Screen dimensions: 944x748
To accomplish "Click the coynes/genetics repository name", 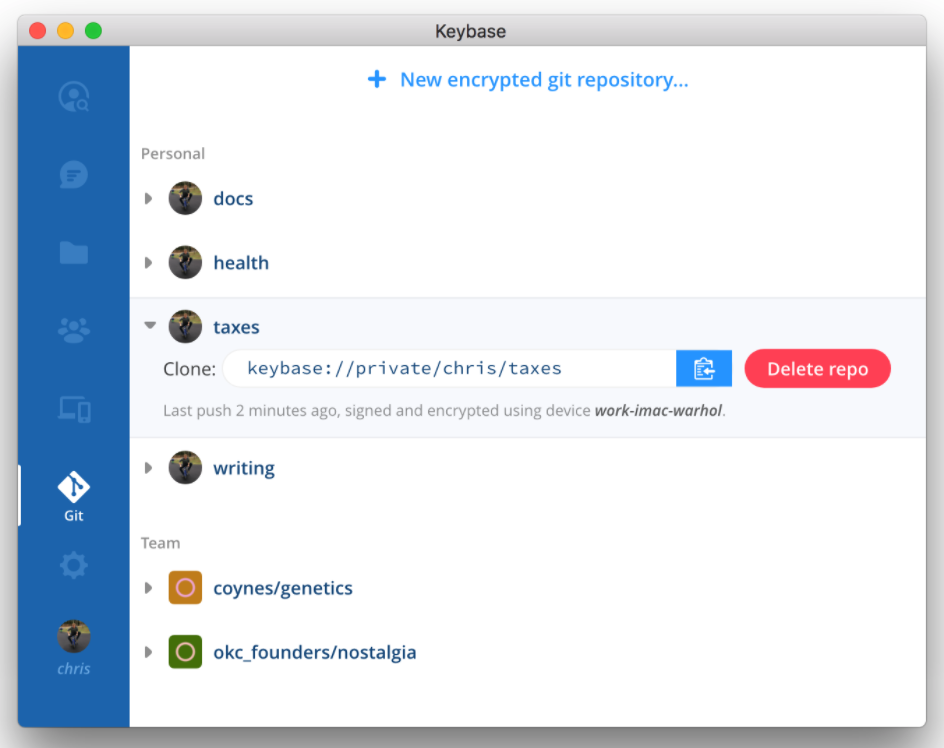I will click(283, 588).
